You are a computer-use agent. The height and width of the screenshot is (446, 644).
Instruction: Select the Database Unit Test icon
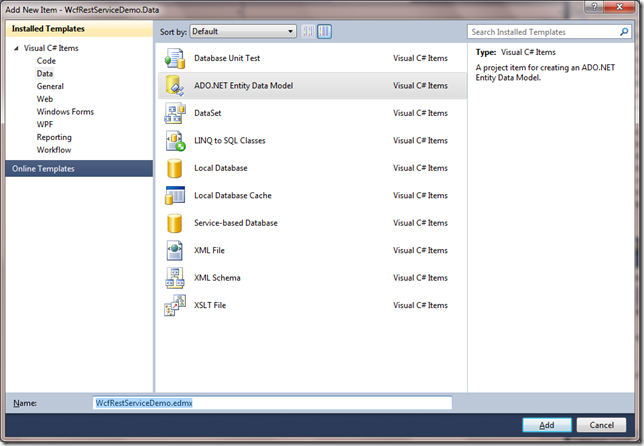pos(175,58)
